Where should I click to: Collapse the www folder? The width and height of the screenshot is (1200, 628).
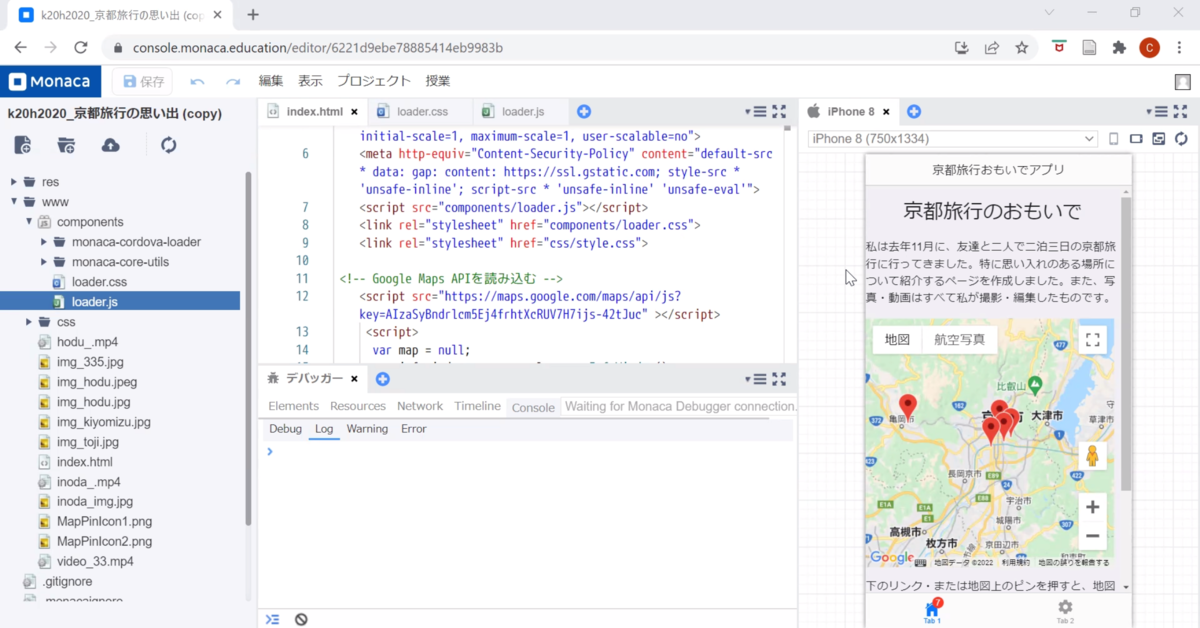click(14, 202)
